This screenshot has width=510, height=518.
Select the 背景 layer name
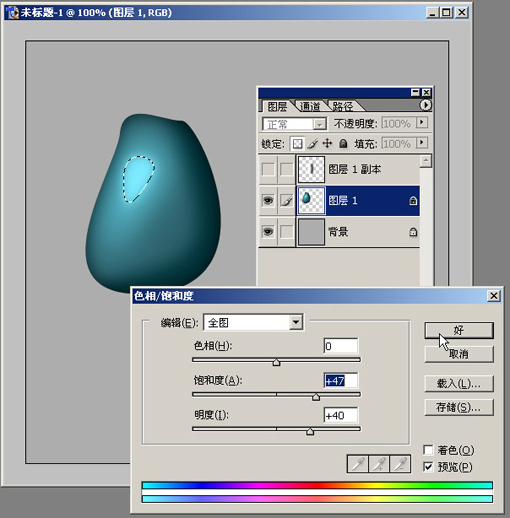tap(338, 232)
